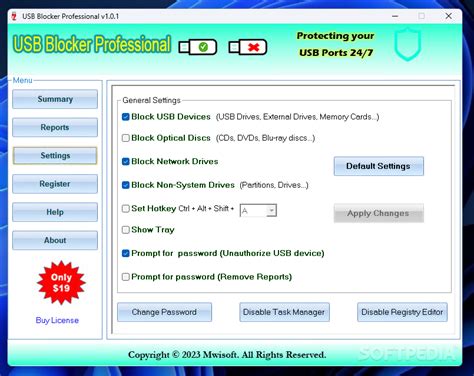Image resolution: width=474 pixels, height=376 pixels.
Task: Follow the Buy License link
Action: 57,320
